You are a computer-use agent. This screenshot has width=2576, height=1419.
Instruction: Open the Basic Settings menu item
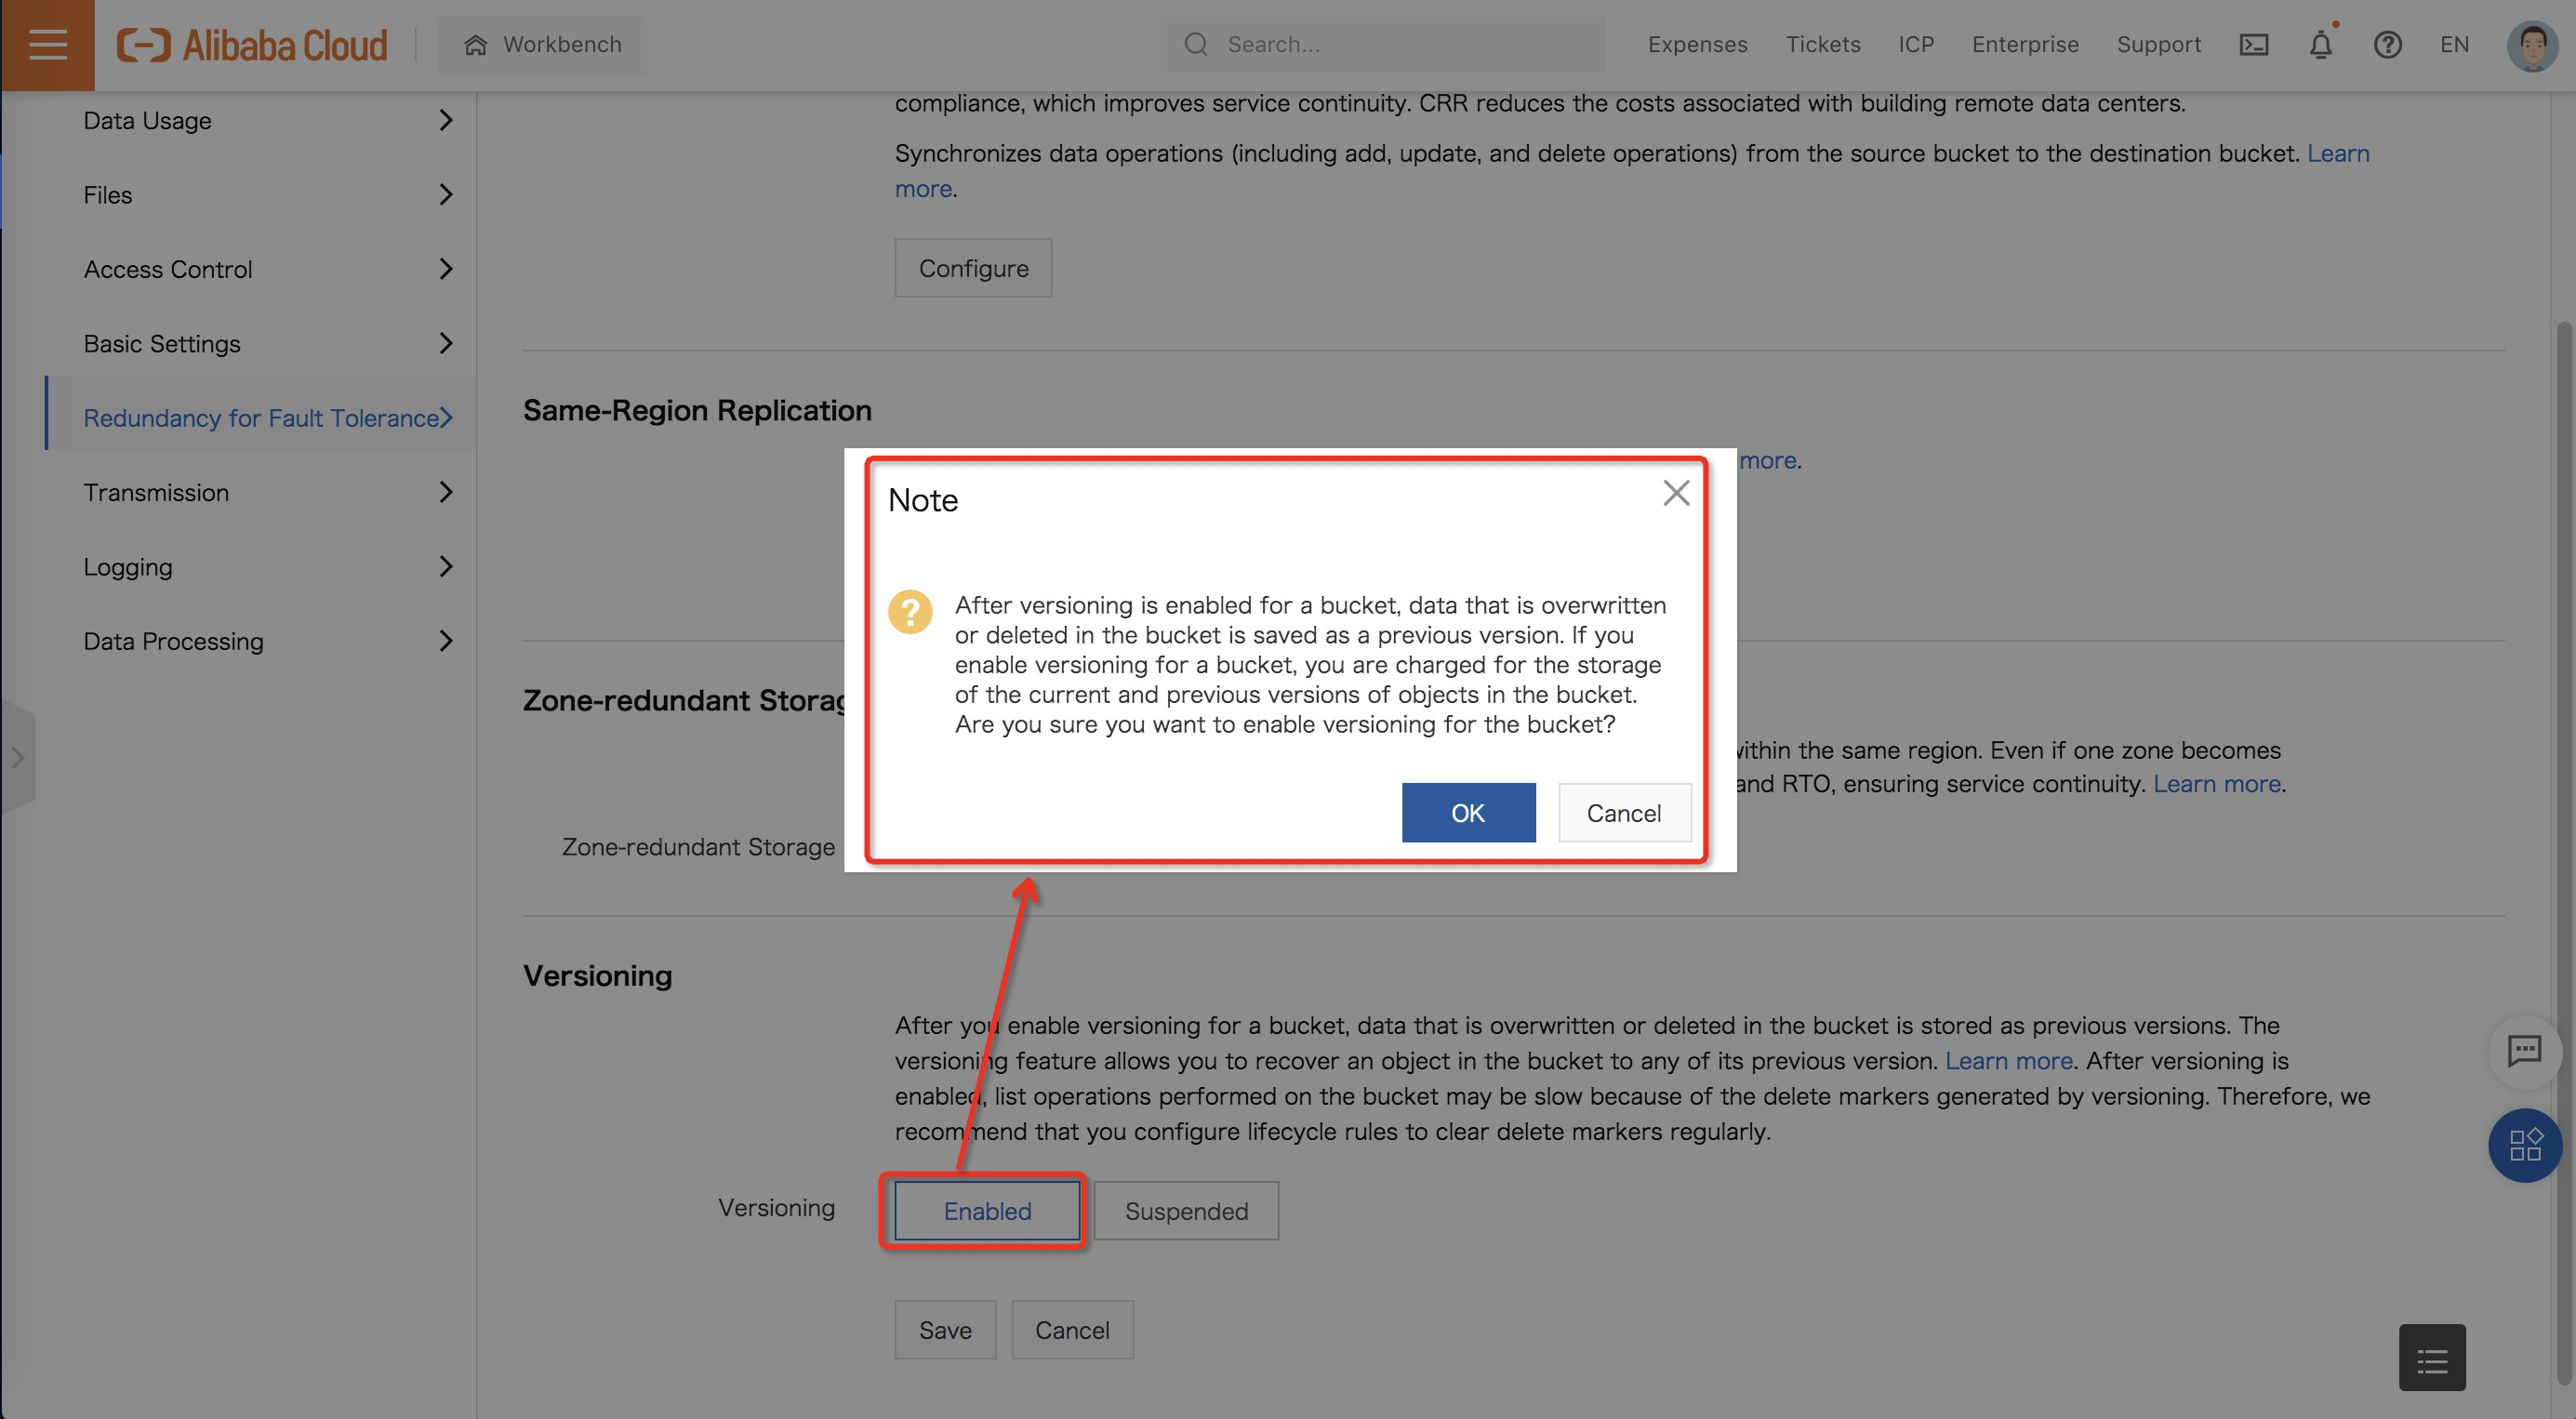pos(265,344)
